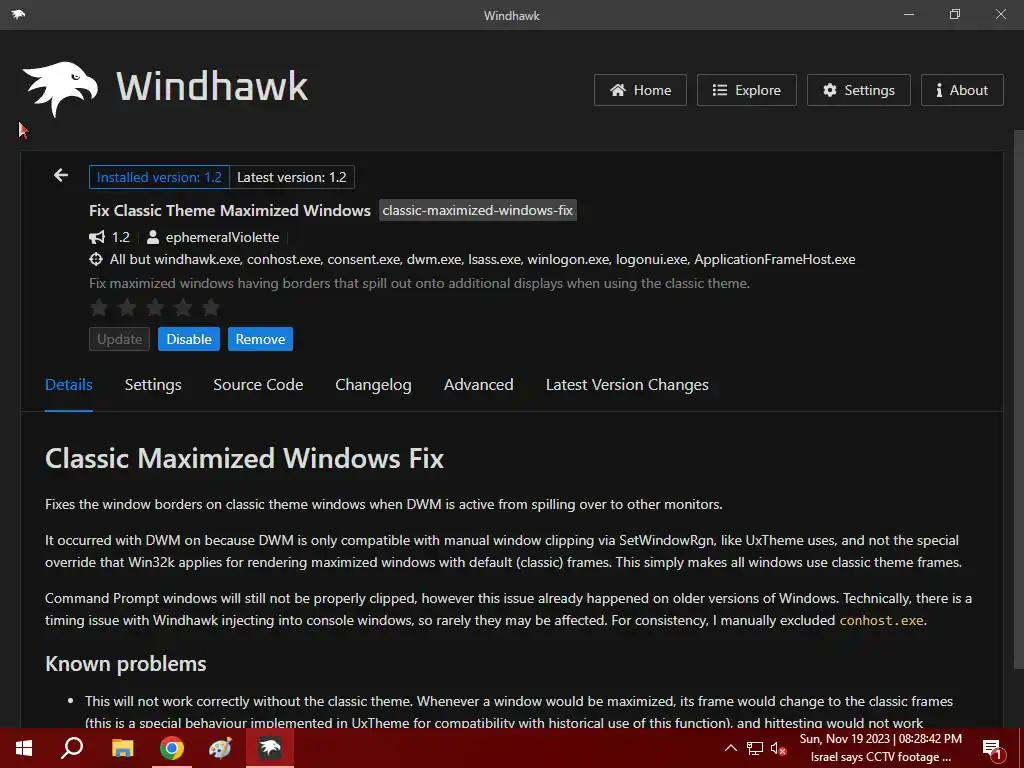Click the Windhawk taskbar icon
This screenshot has width=1024, height=768.
tap(270, 748)
